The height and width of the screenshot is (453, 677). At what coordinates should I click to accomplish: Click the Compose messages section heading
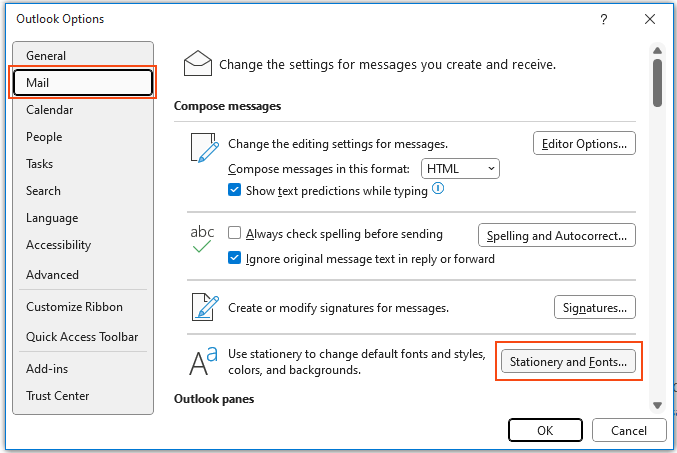228,106
